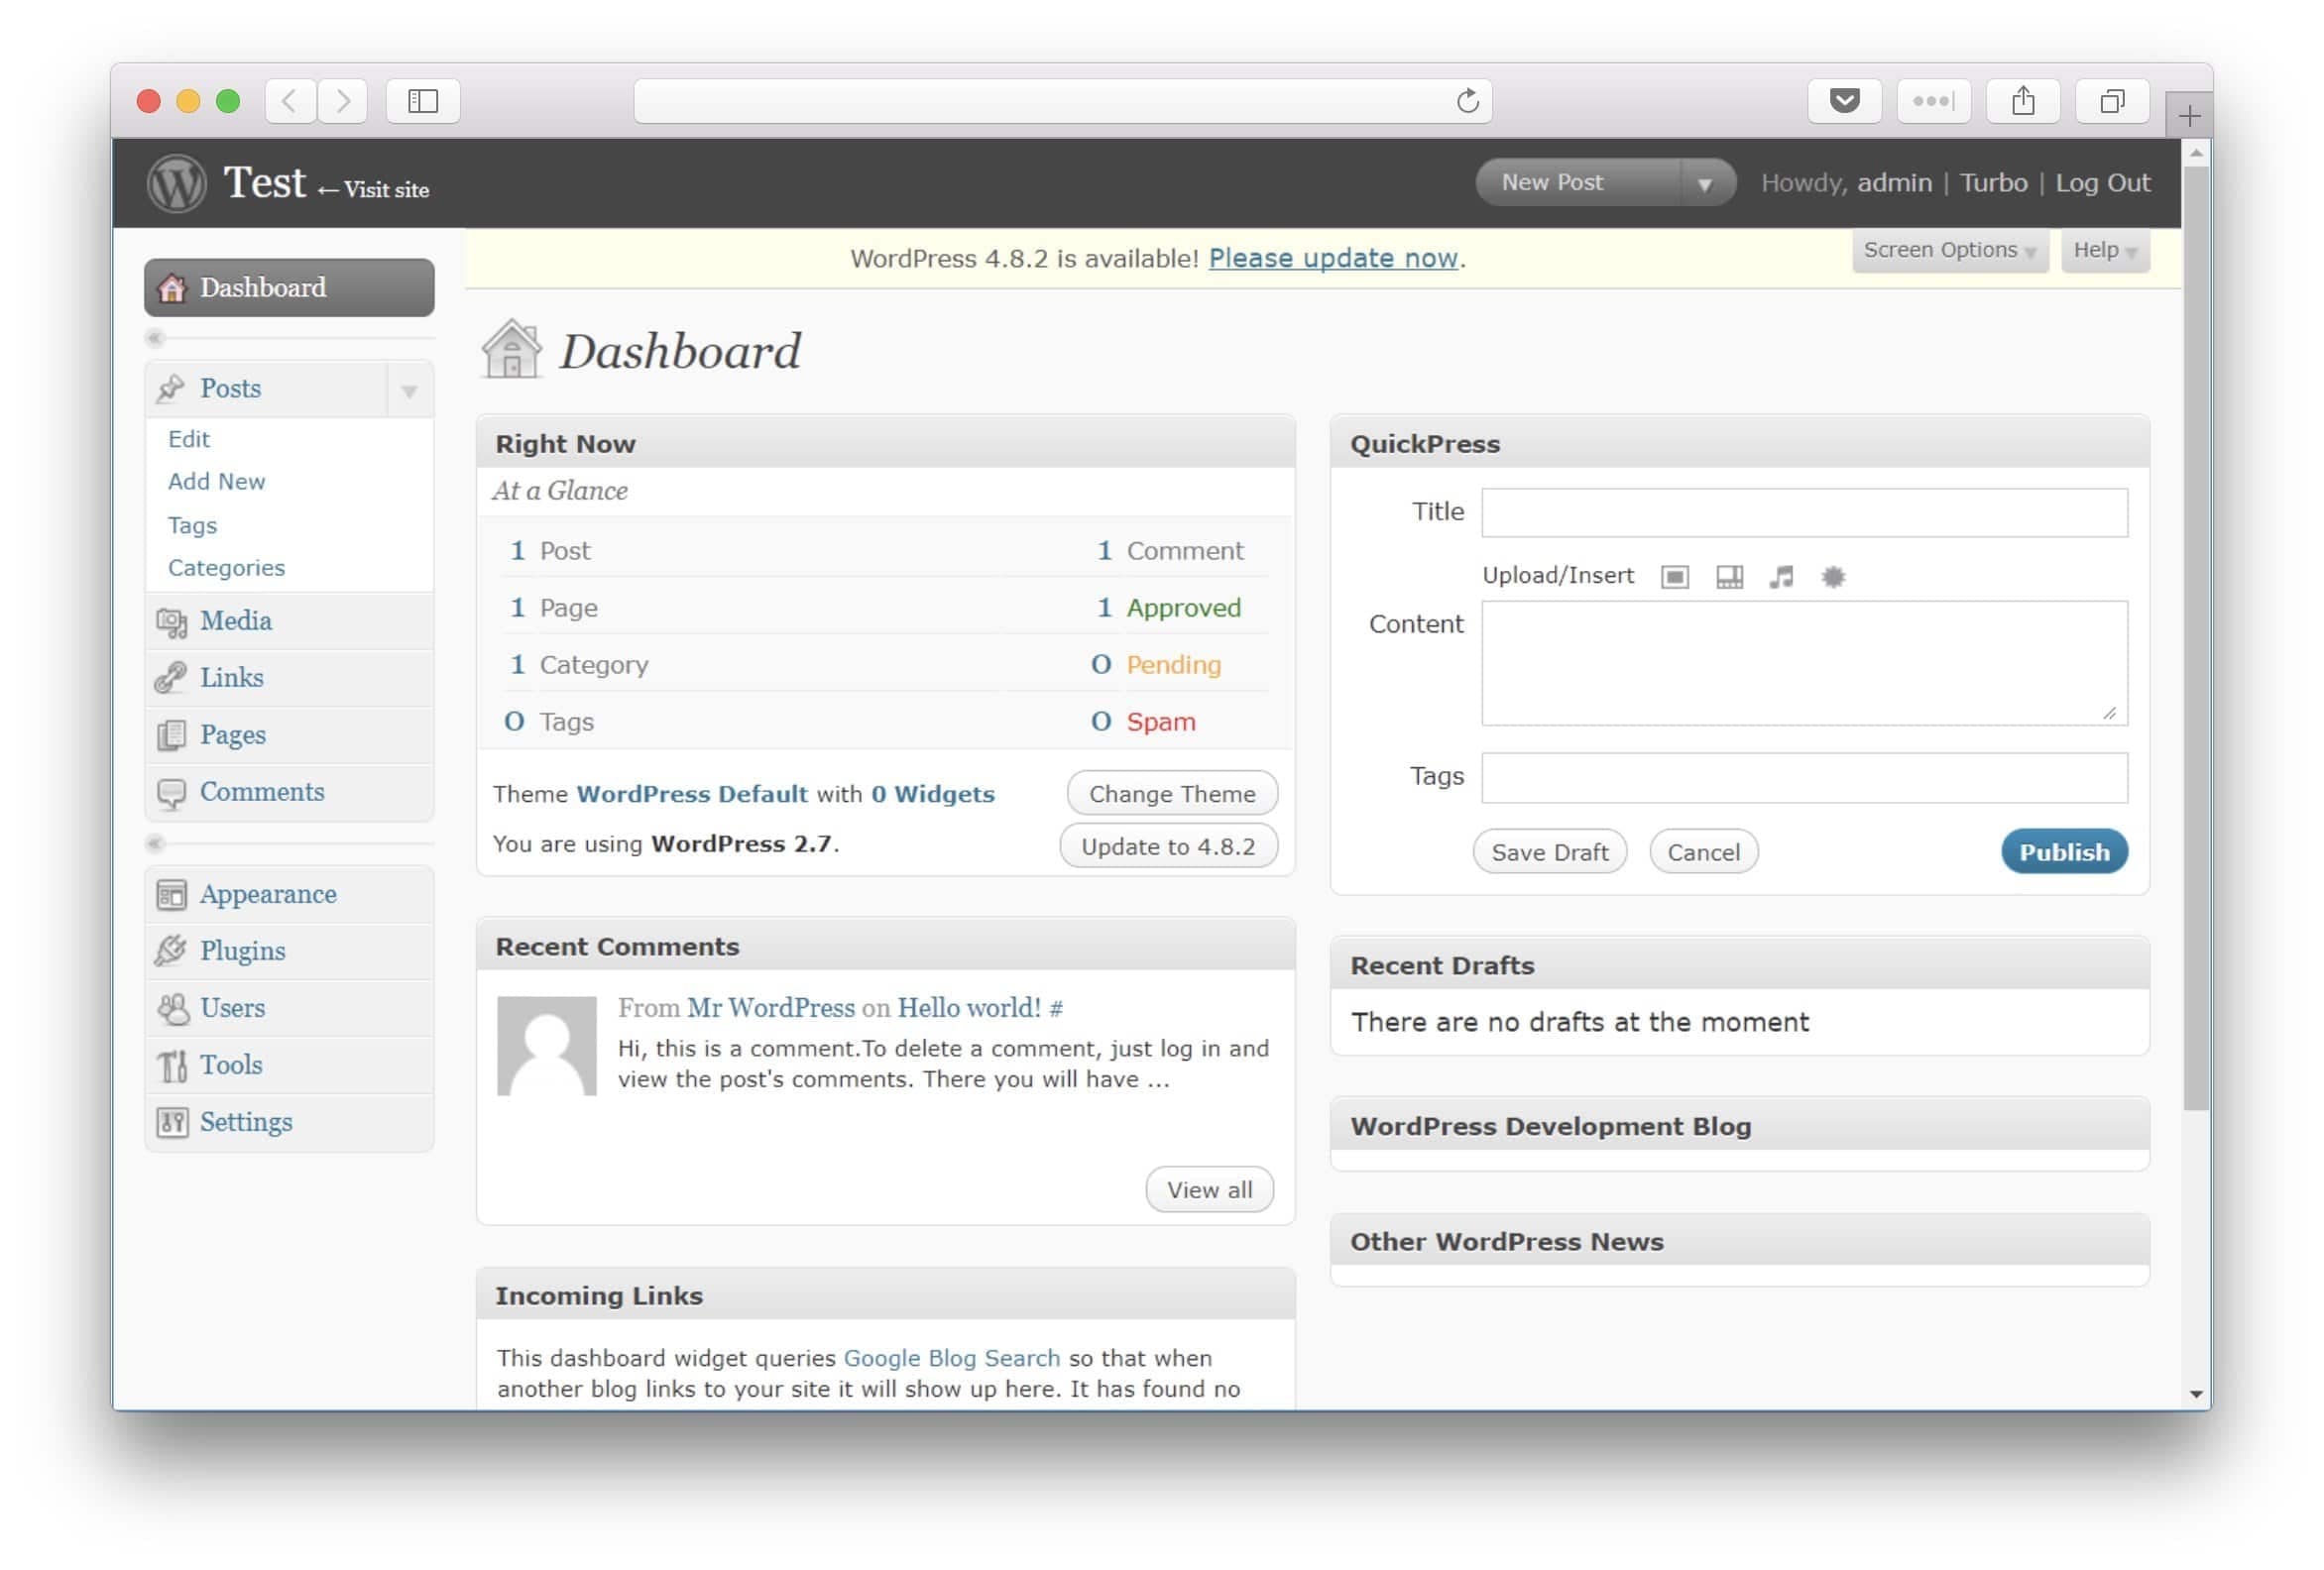The height and width of the screenshot is (1570, 2324).
Task: Click the Add Video upload icon
Action: 1729,577
